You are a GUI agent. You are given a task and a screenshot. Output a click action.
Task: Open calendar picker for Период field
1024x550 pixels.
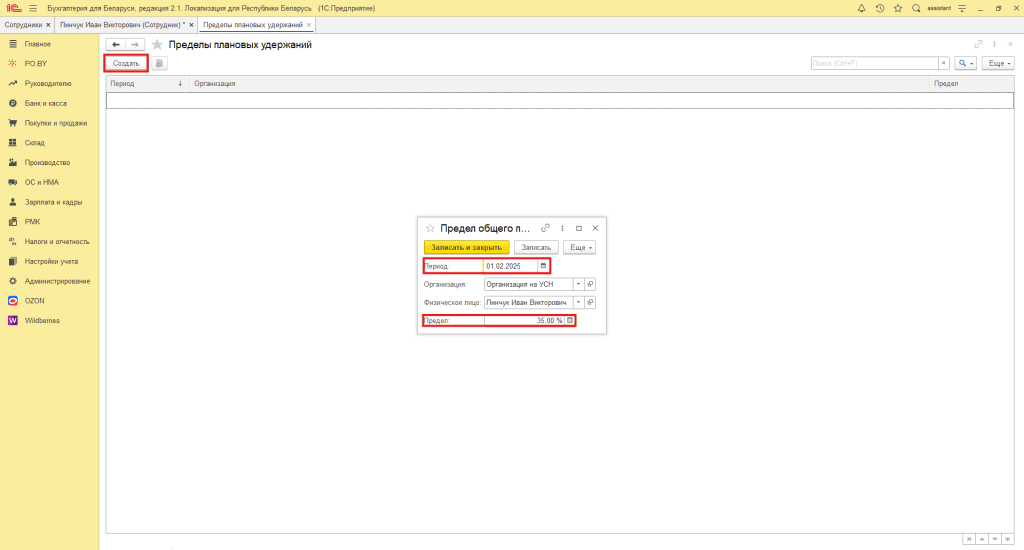tap(543, 266)
